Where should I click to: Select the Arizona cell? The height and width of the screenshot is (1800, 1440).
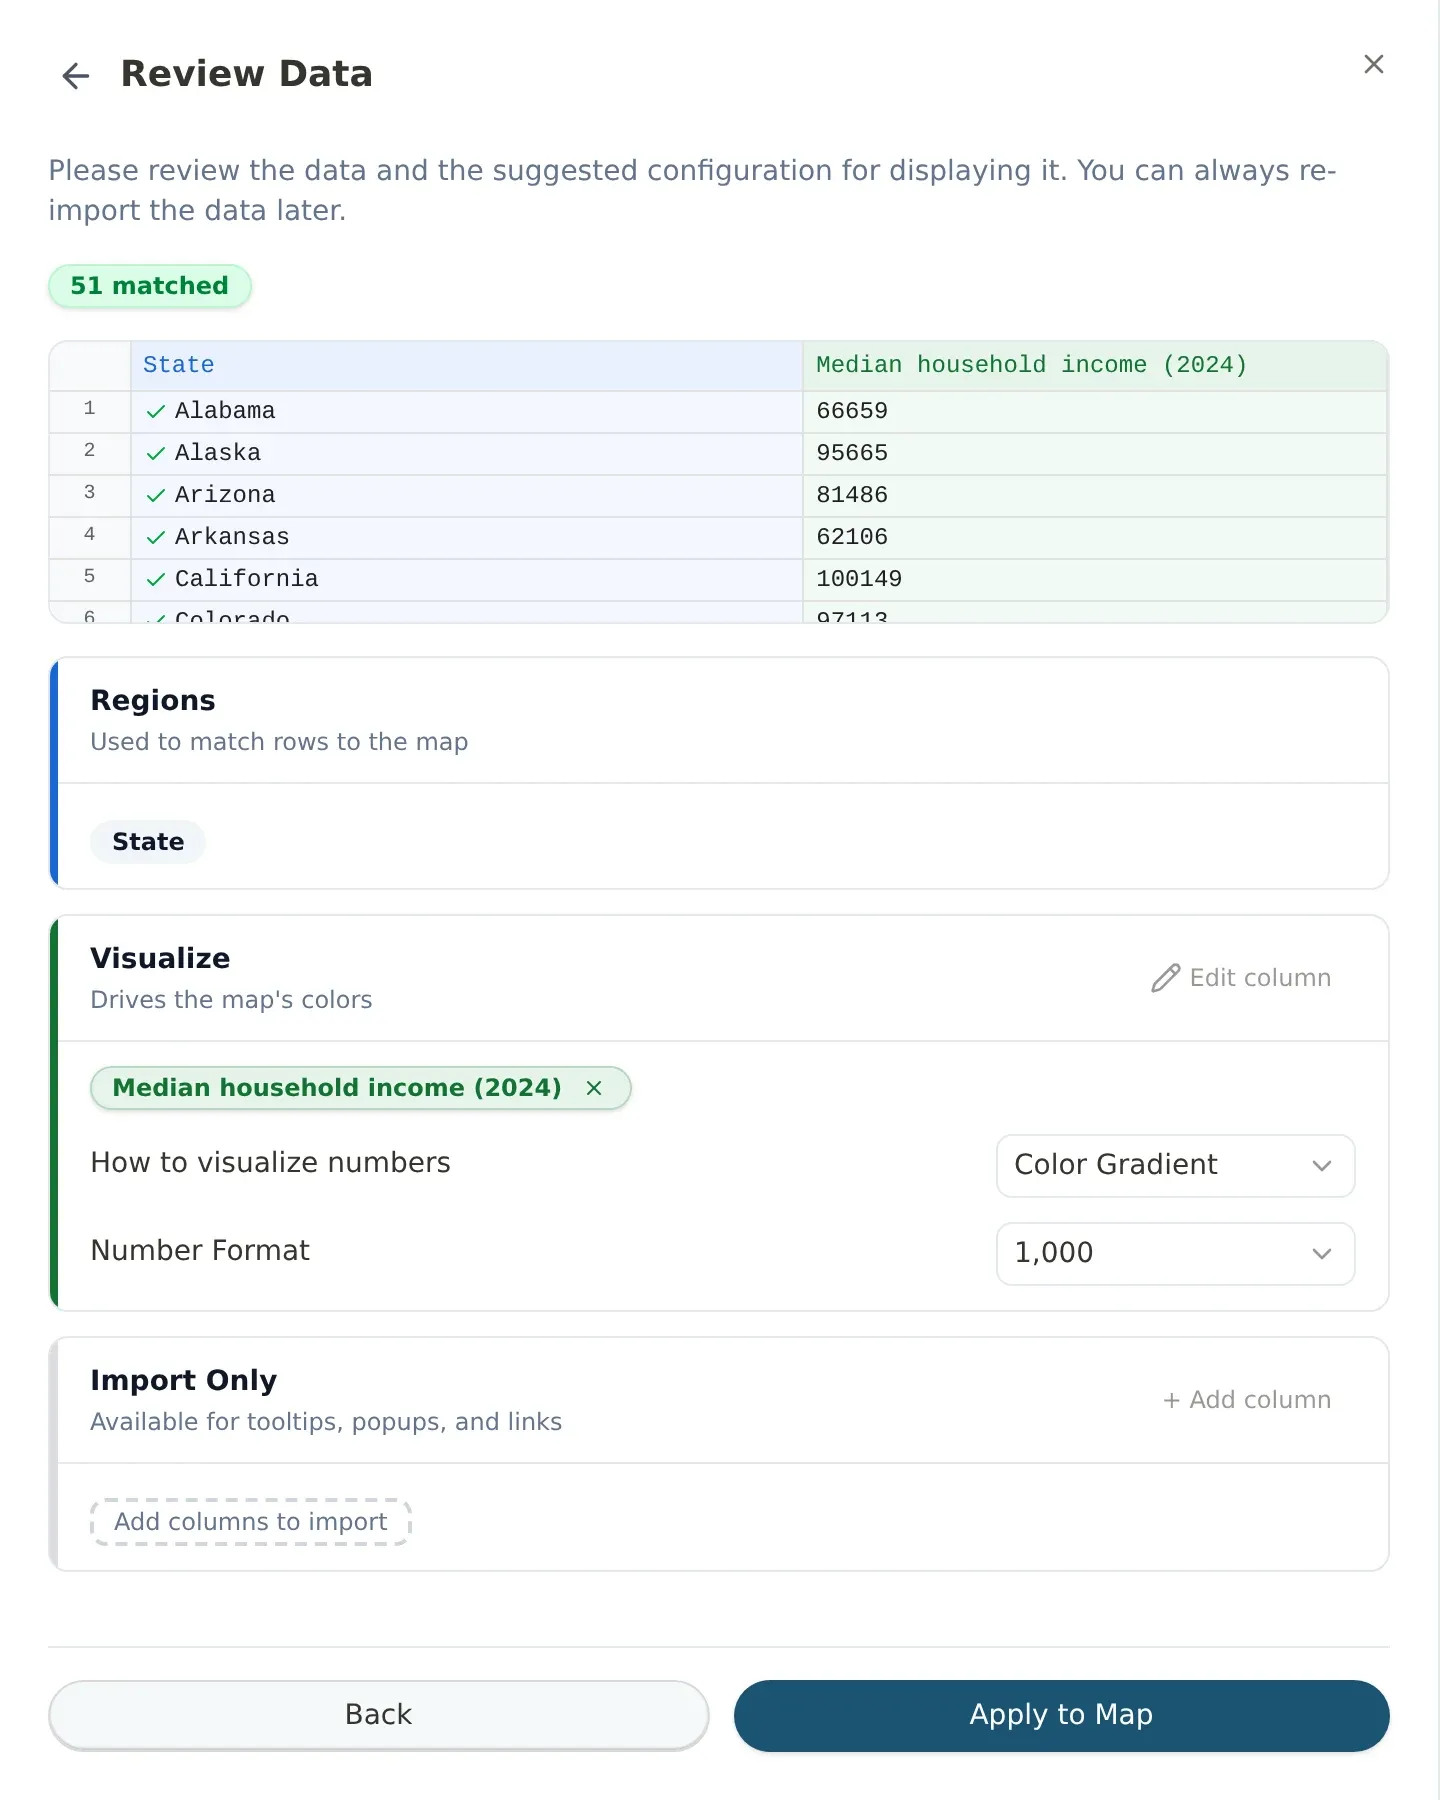click(x=466, y=495)
